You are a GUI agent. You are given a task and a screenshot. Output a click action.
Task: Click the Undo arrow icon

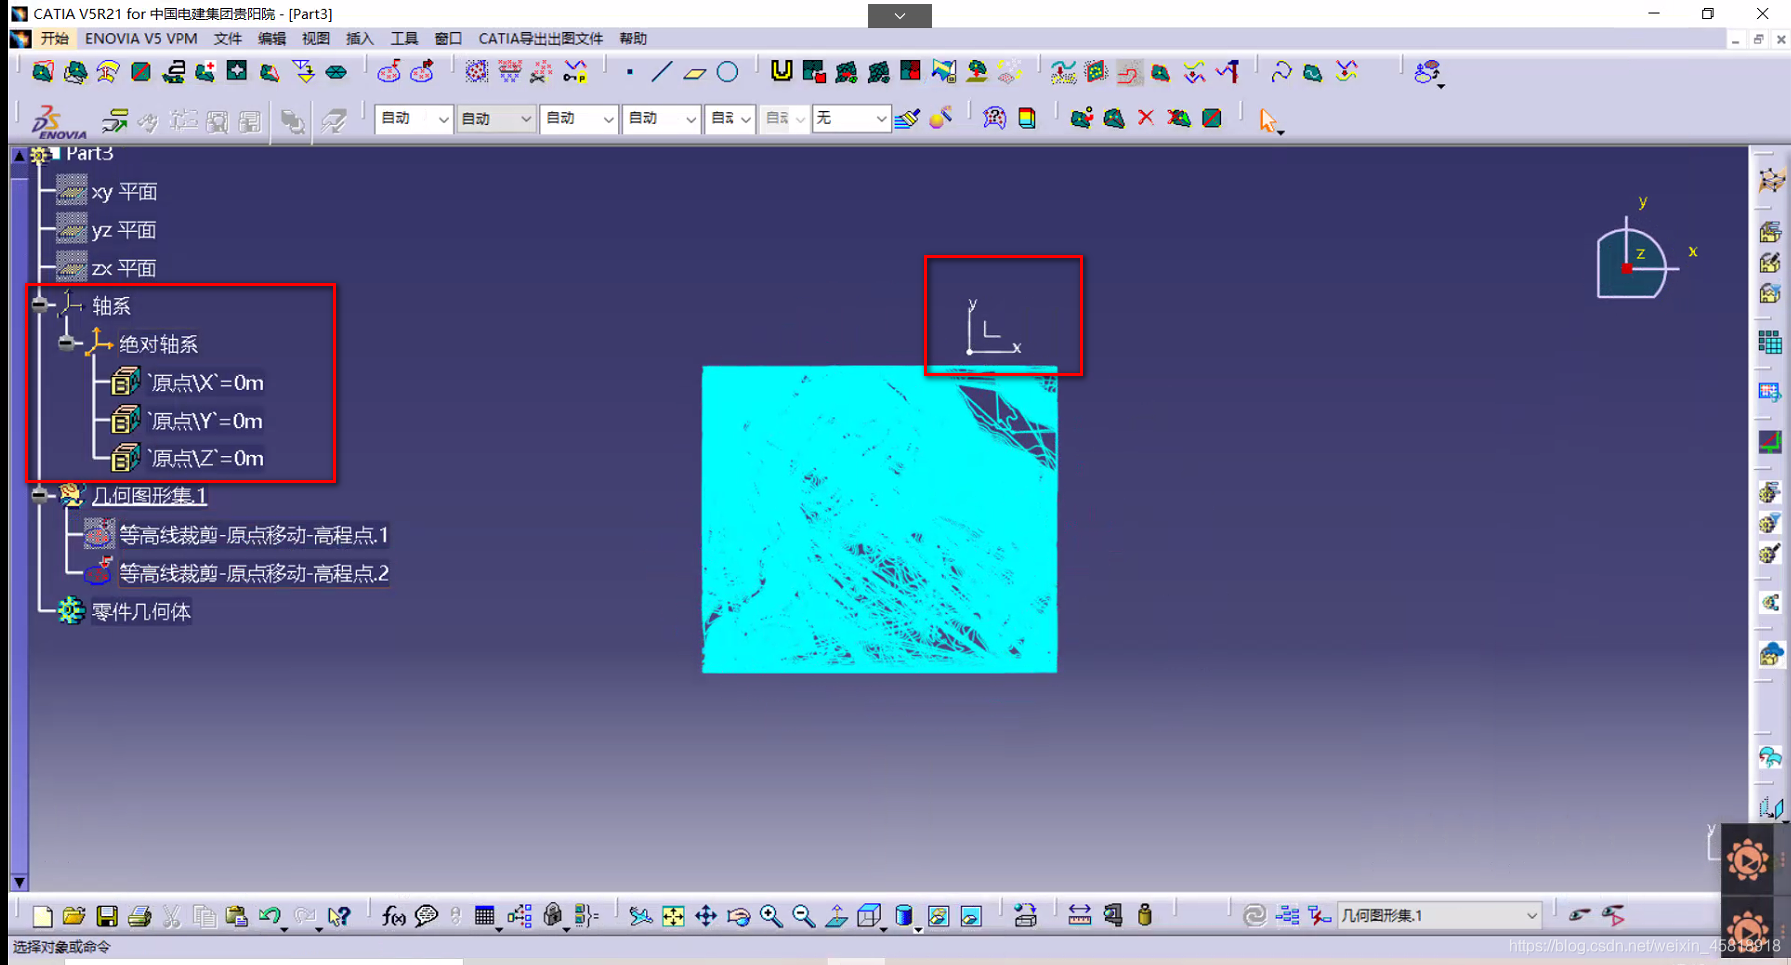269,916
